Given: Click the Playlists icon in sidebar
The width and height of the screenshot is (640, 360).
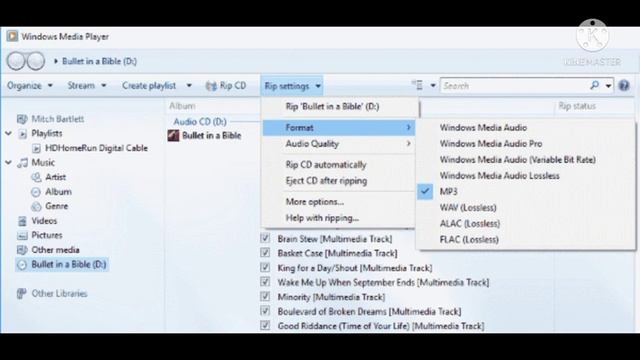Looking at the screenshot, I should 23,133.
